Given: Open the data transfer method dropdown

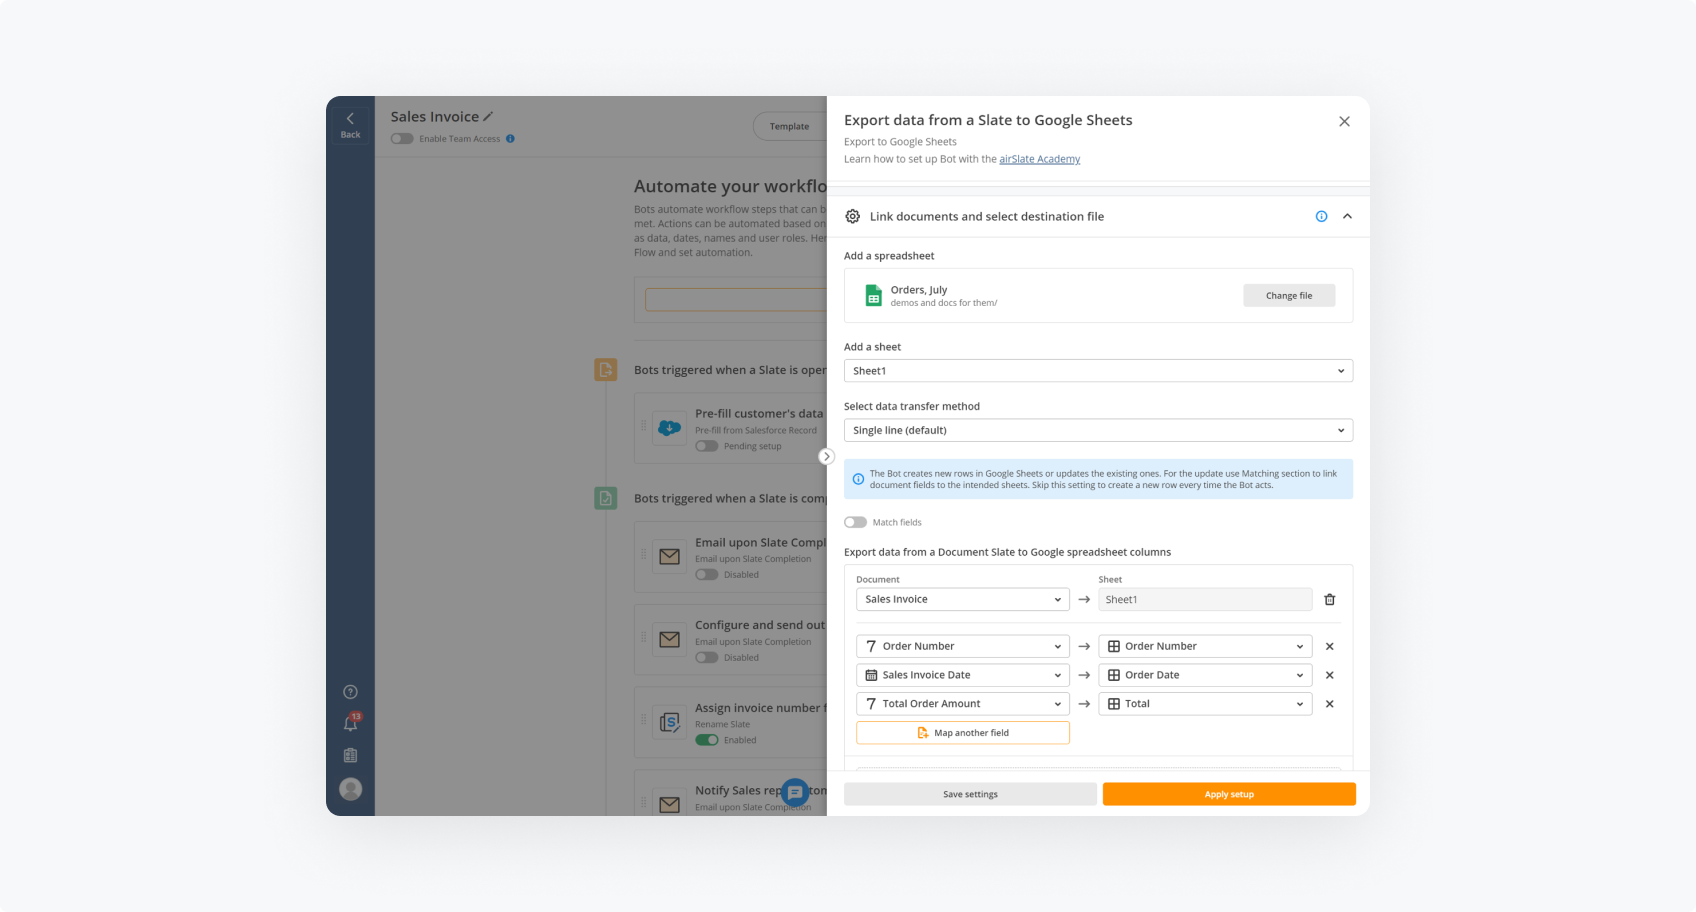Looking at the screenshot, I should tap(1097, 431).
